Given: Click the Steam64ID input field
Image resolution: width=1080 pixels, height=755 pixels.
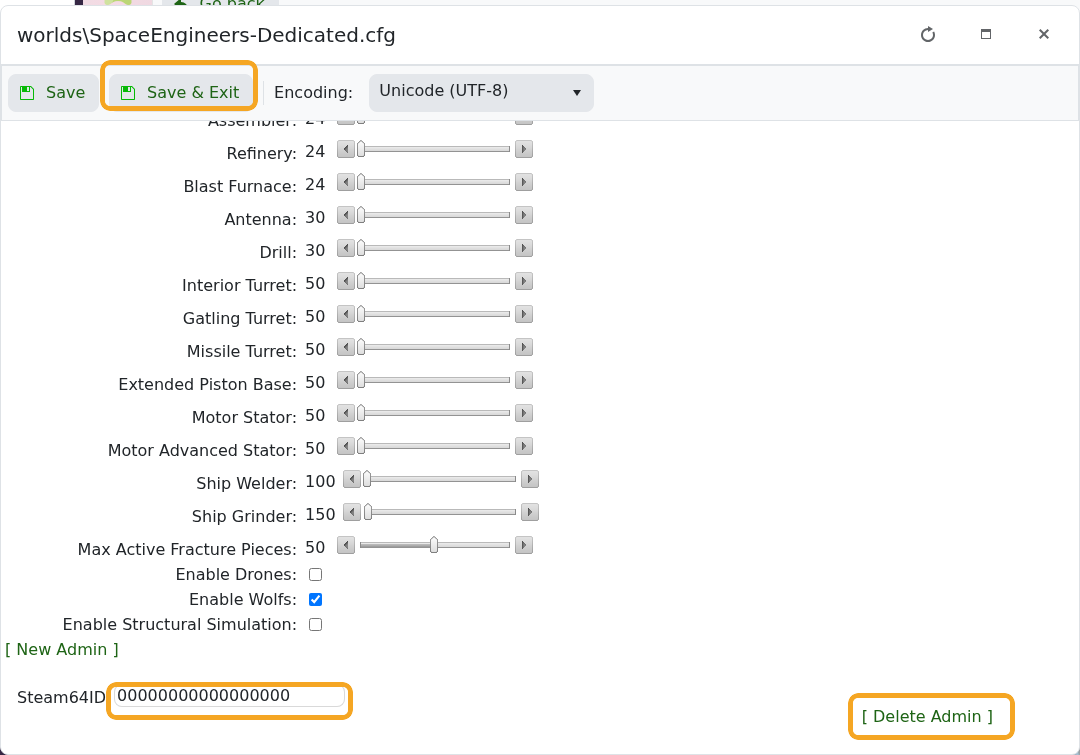Looking at the screenshot, I should [229, 696].
